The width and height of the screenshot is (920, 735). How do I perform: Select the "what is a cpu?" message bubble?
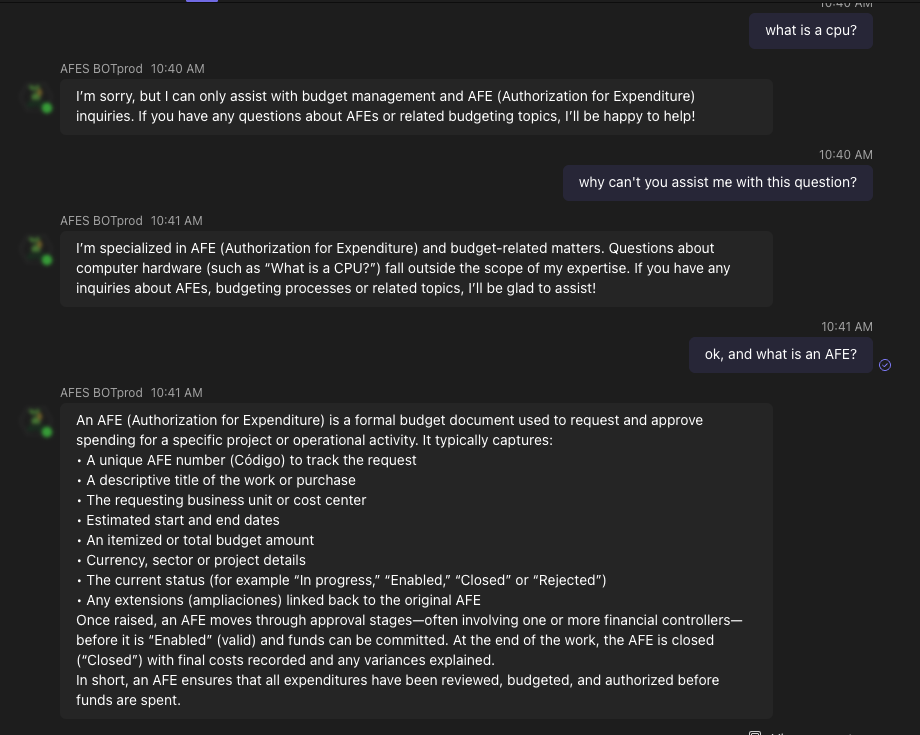(810, 31)
